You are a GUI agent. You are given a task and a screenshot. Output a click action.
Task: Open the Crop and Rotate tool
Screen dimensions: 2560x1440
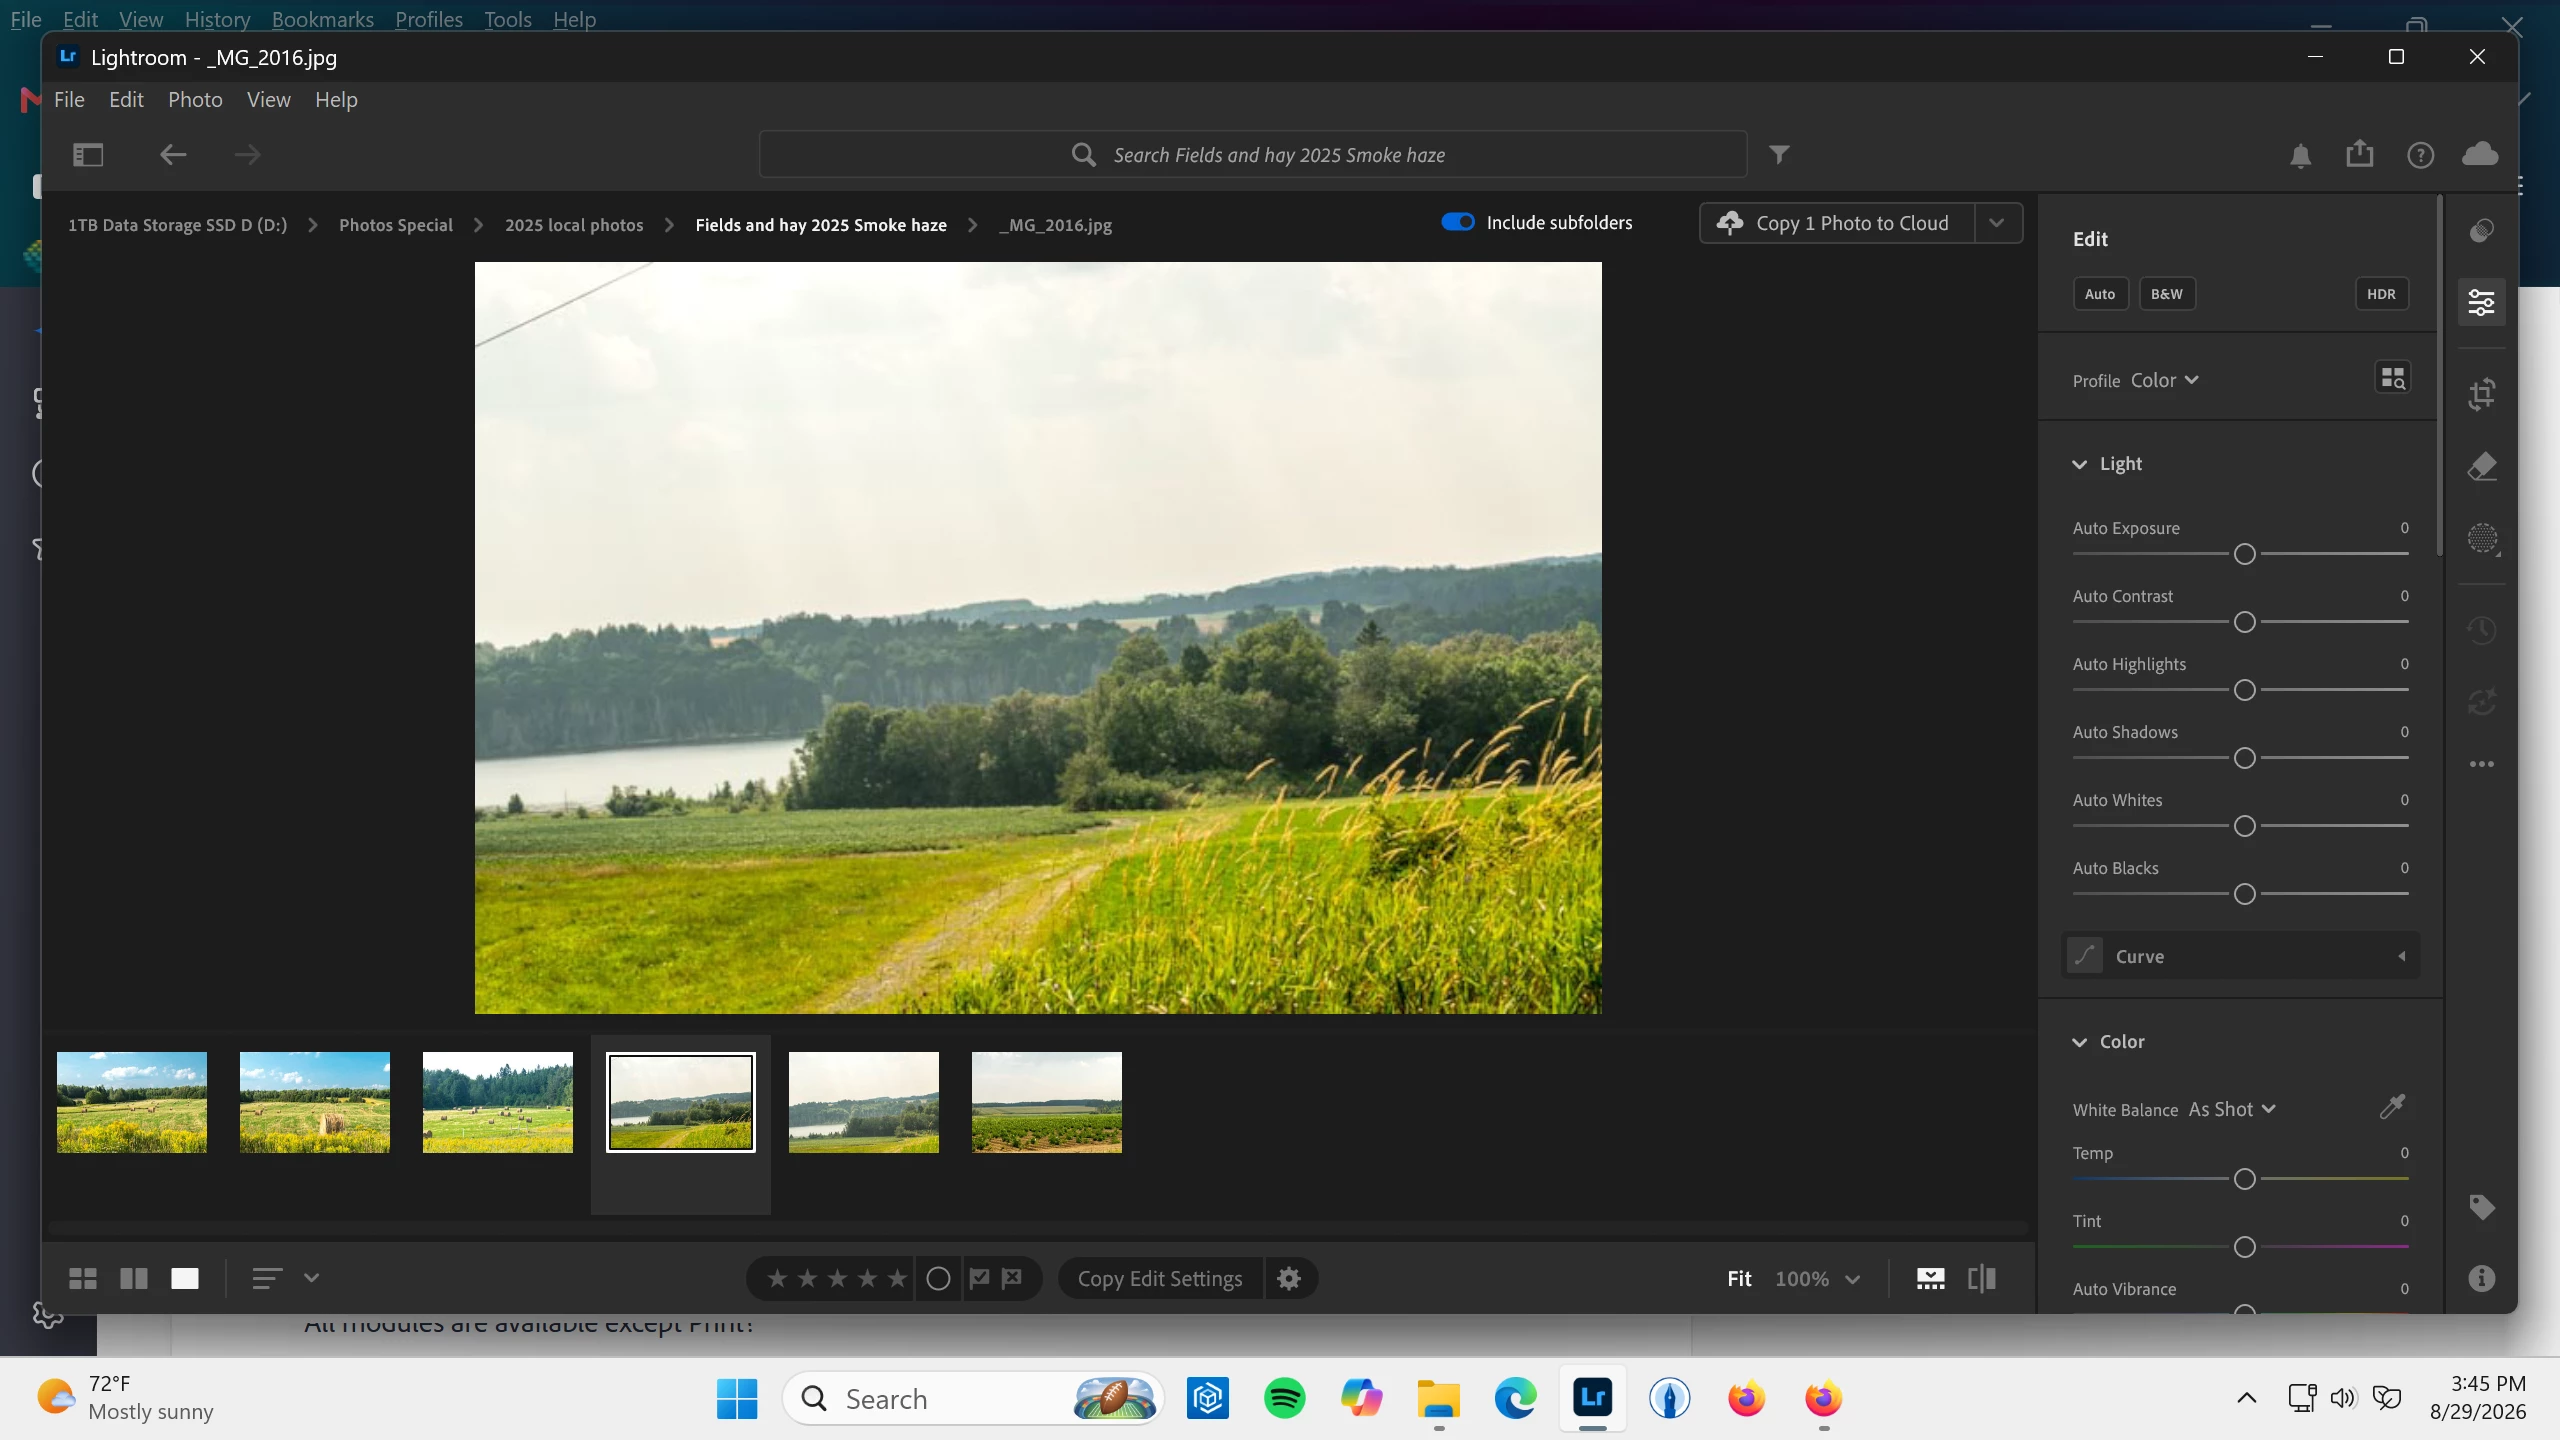[2482, 394]
